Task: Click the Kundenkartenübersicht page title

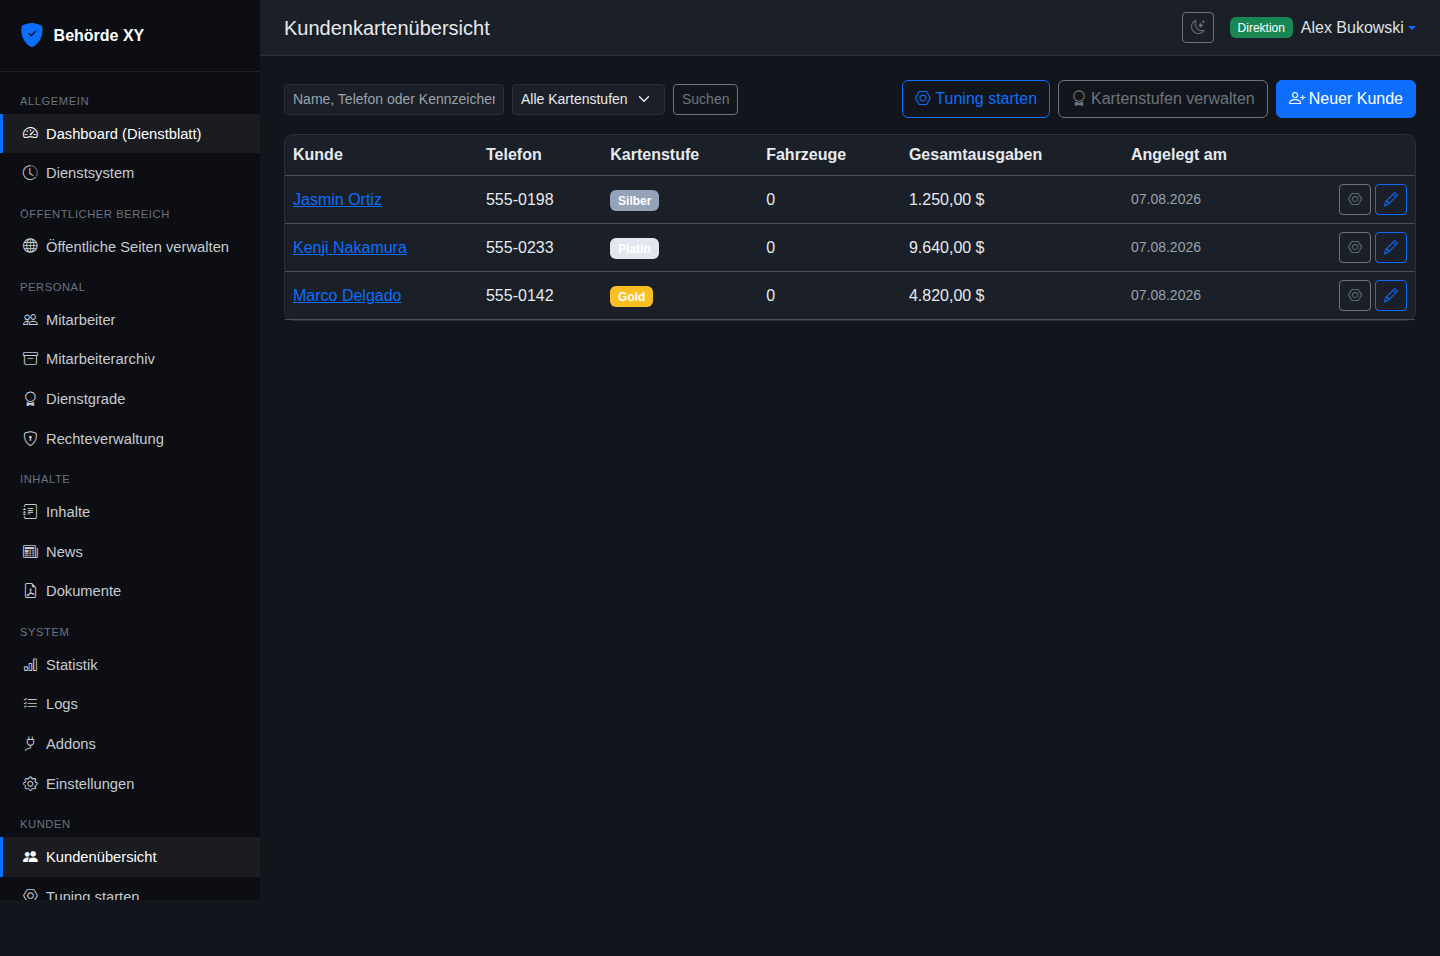Action: [x=387, y=28]
